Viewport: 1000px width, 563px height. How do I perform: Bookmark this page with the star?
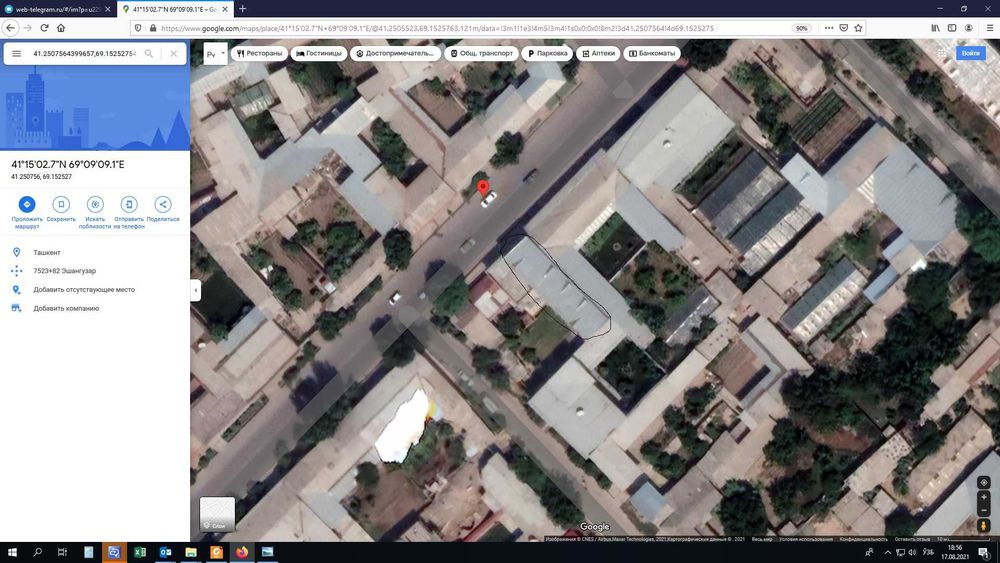(x=858, y=28)
